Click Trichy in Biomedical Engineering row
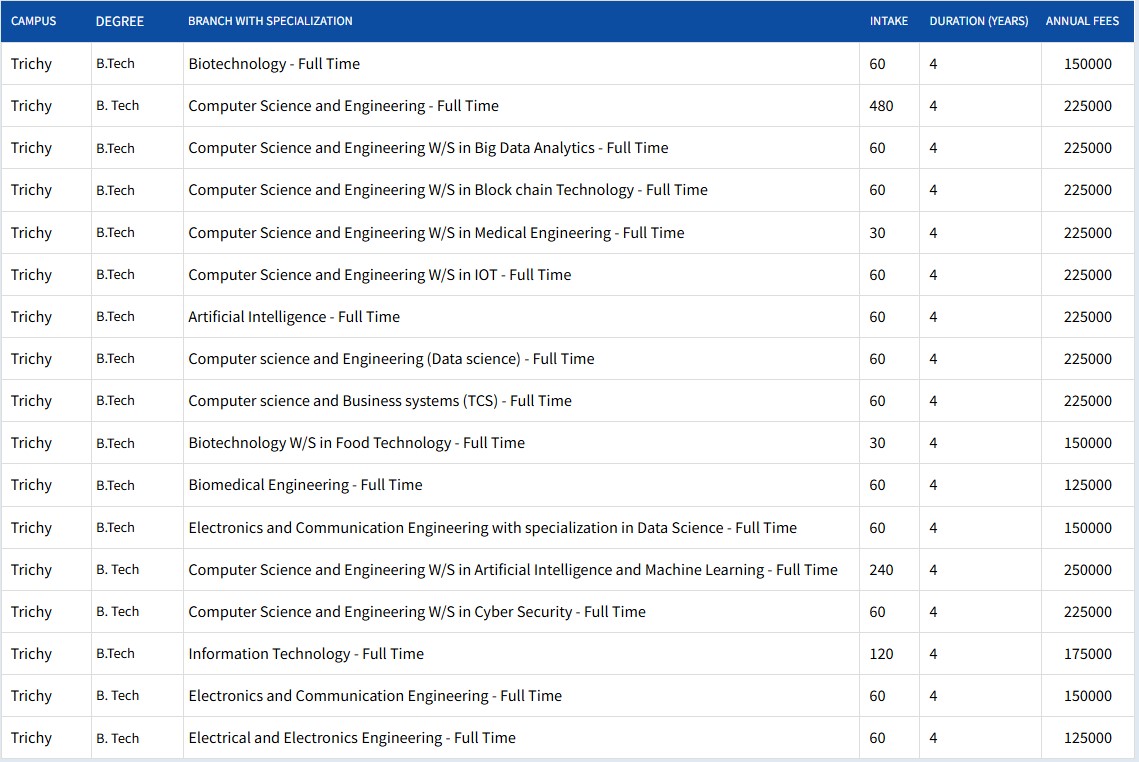This screenshot has height=762, width=1139. pos(31,486)
